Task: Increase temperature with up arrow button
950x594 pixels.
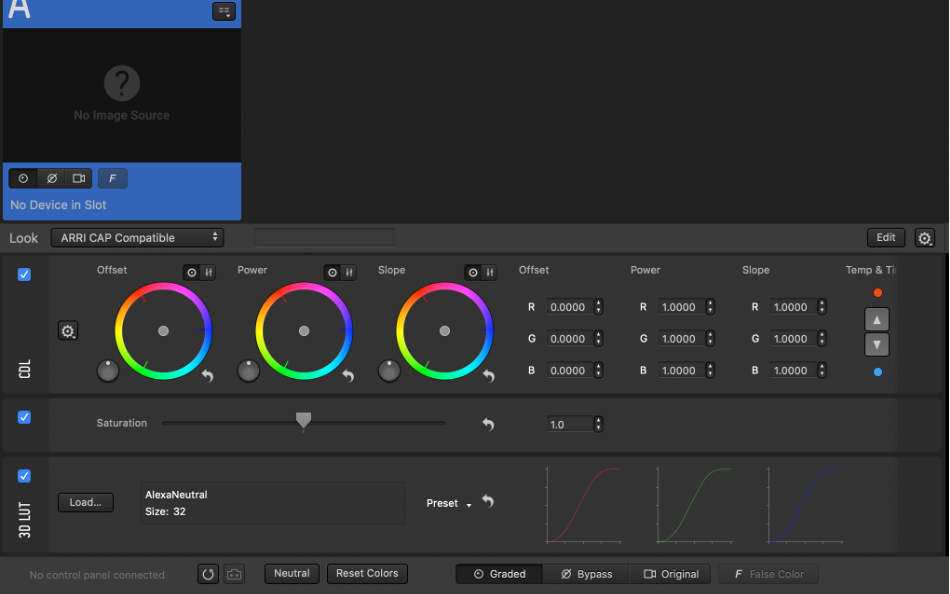Action: click(877, 319)
